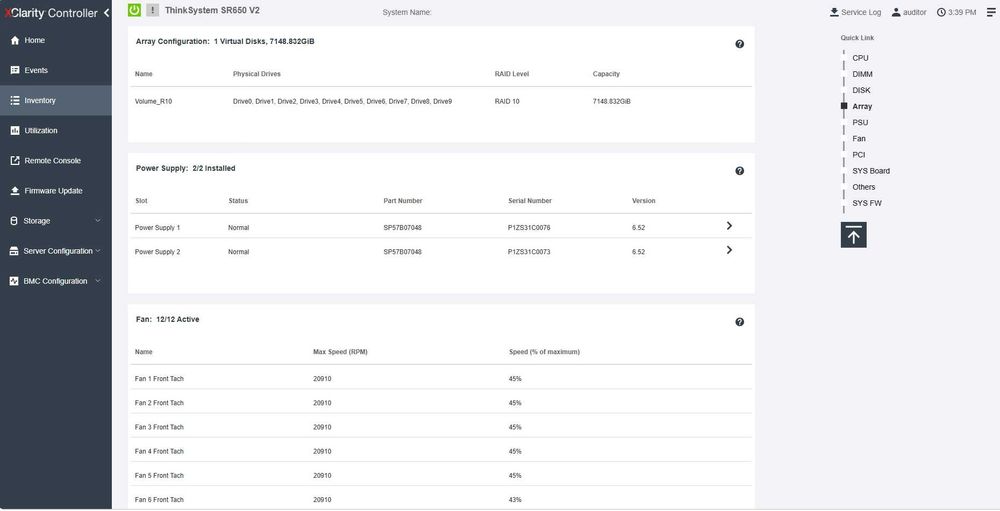Image resolution: width=1000 pixels, height=511 pixels.
Task: Expand the BMC Configuration sidebar menu
Action: pyautogui.click(x=55, y=281)
